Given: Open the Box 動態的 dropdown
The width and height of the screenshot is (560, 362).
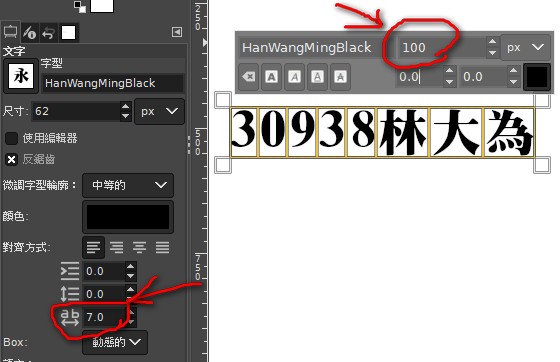Looking at the screenshot, I should [115, 342].
